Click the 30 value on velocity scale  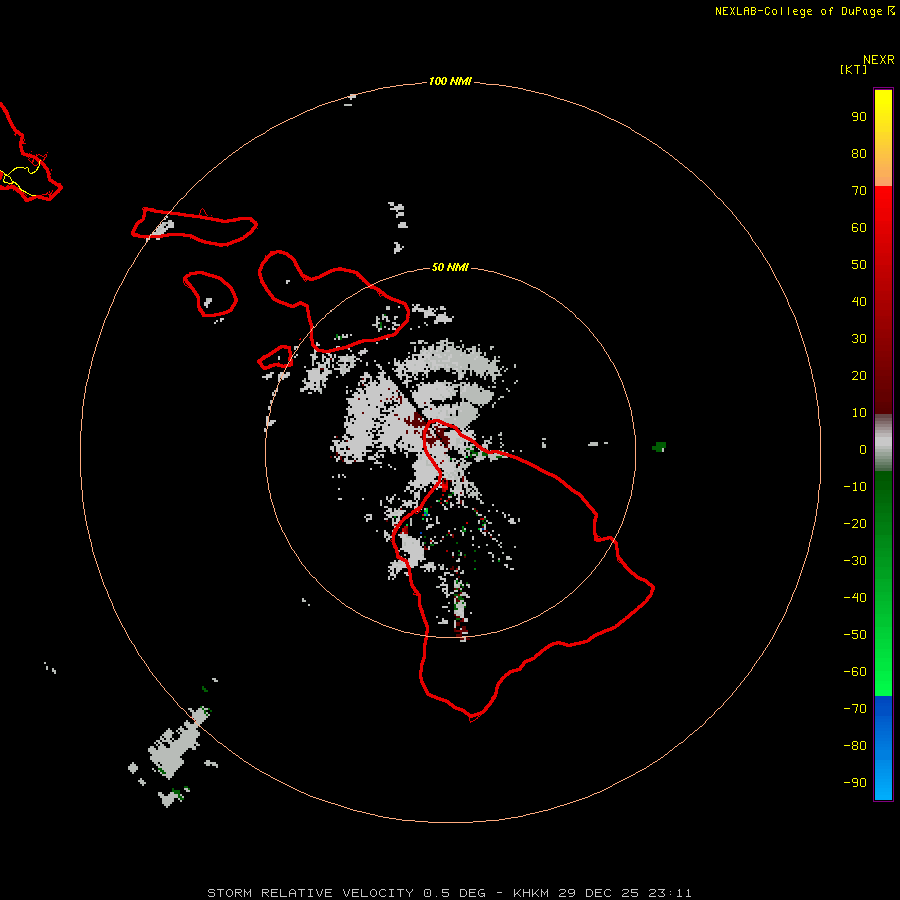(859, 339)
